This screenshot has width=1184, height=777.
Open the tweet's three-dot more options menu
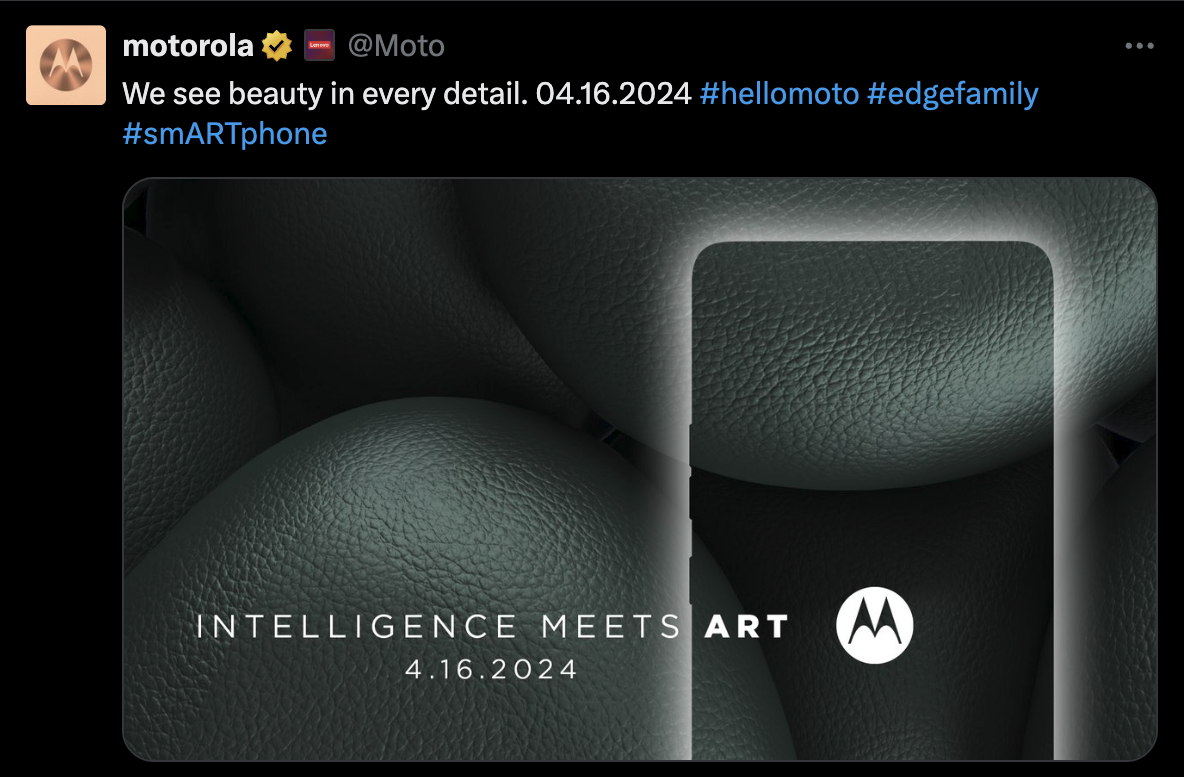coord(1139,46)
